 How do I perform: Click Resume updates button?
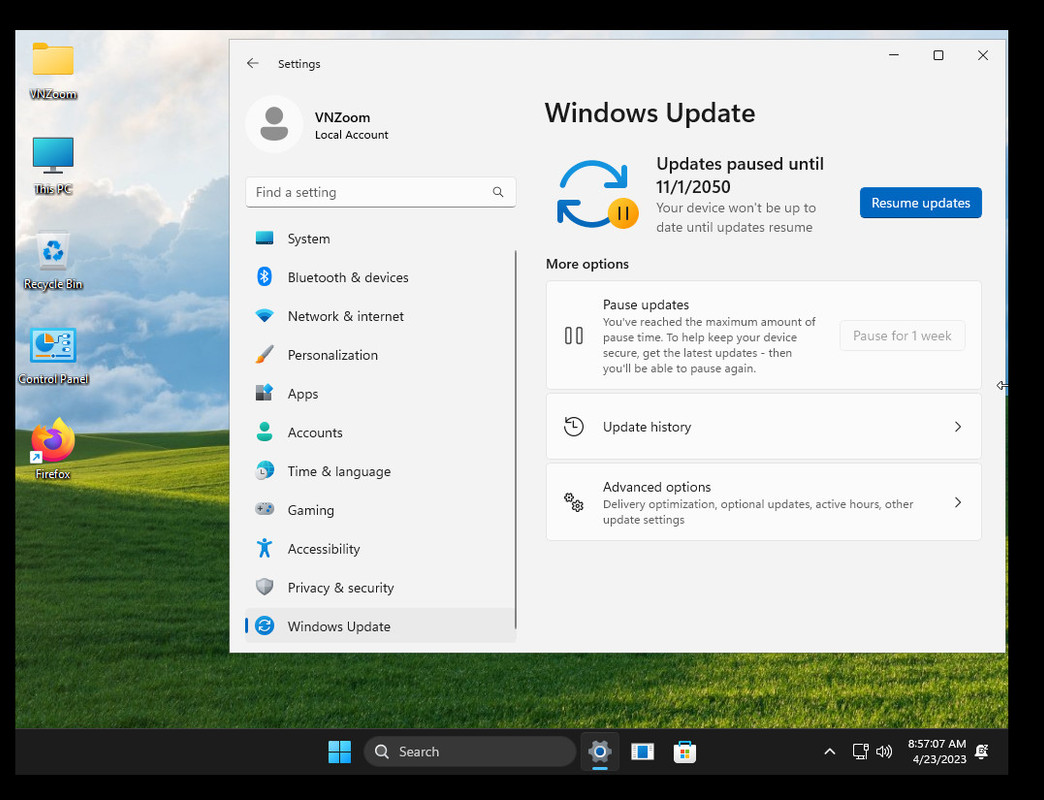coord(920,203)
